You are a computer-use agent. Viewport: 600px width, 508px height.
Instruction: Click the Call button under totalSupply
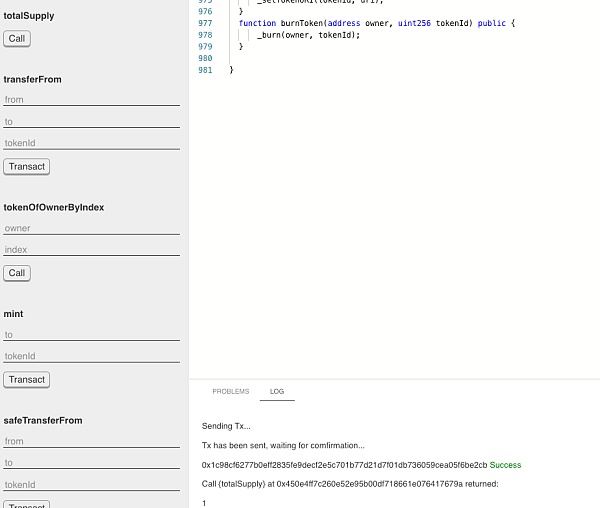pyautogui.click(x=16, y=39)
